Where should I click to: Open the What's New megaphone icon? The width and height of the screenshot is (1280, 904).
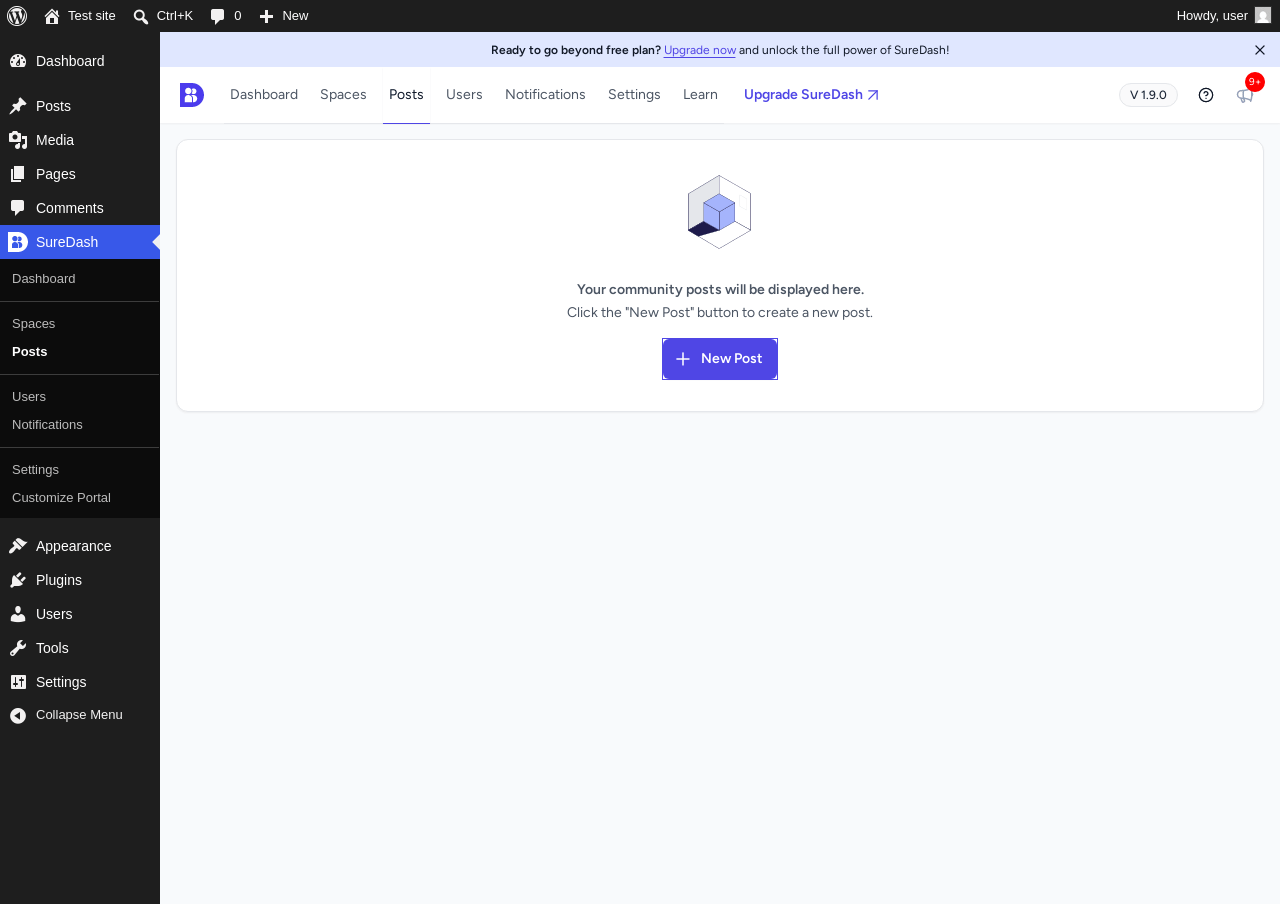tap(1245, 95)
